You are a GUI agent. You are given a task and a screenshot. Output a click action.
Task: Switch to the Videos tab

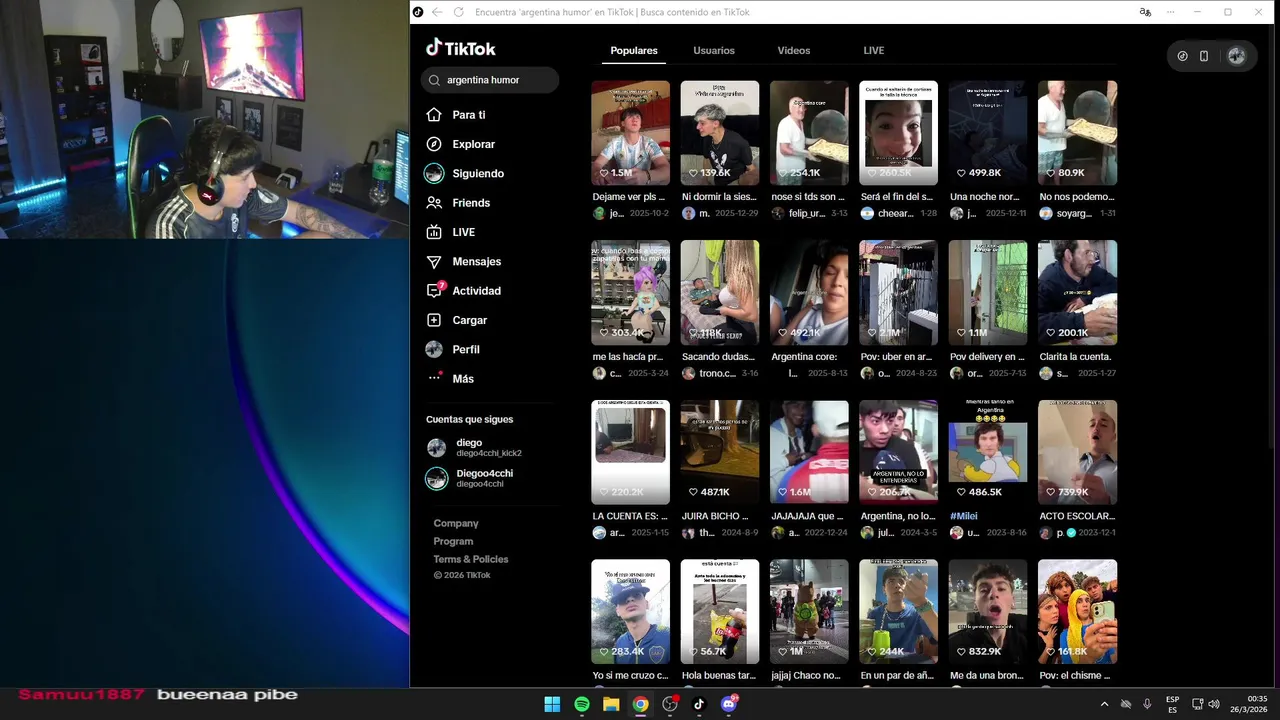pyautogui.click(x=794, y=50)
